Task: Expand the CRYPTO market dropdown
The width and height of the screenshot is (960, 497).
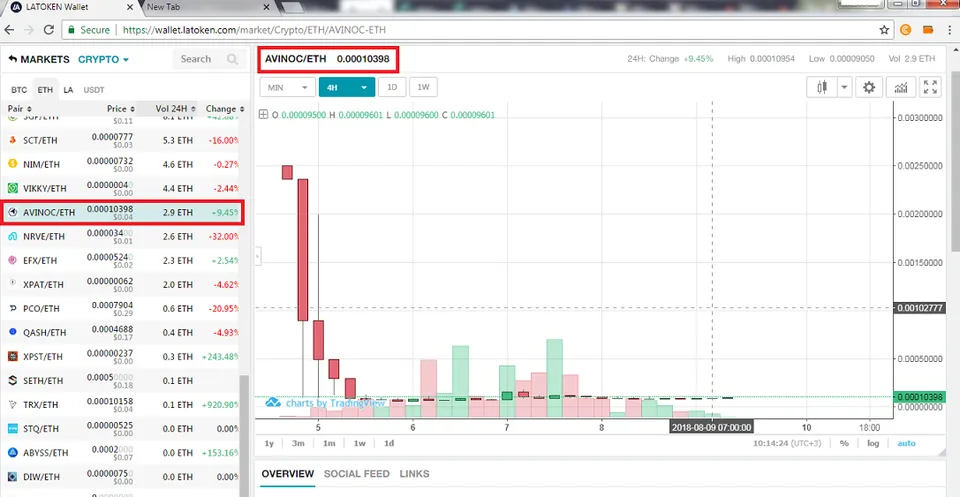Action: tap(103, 59)
